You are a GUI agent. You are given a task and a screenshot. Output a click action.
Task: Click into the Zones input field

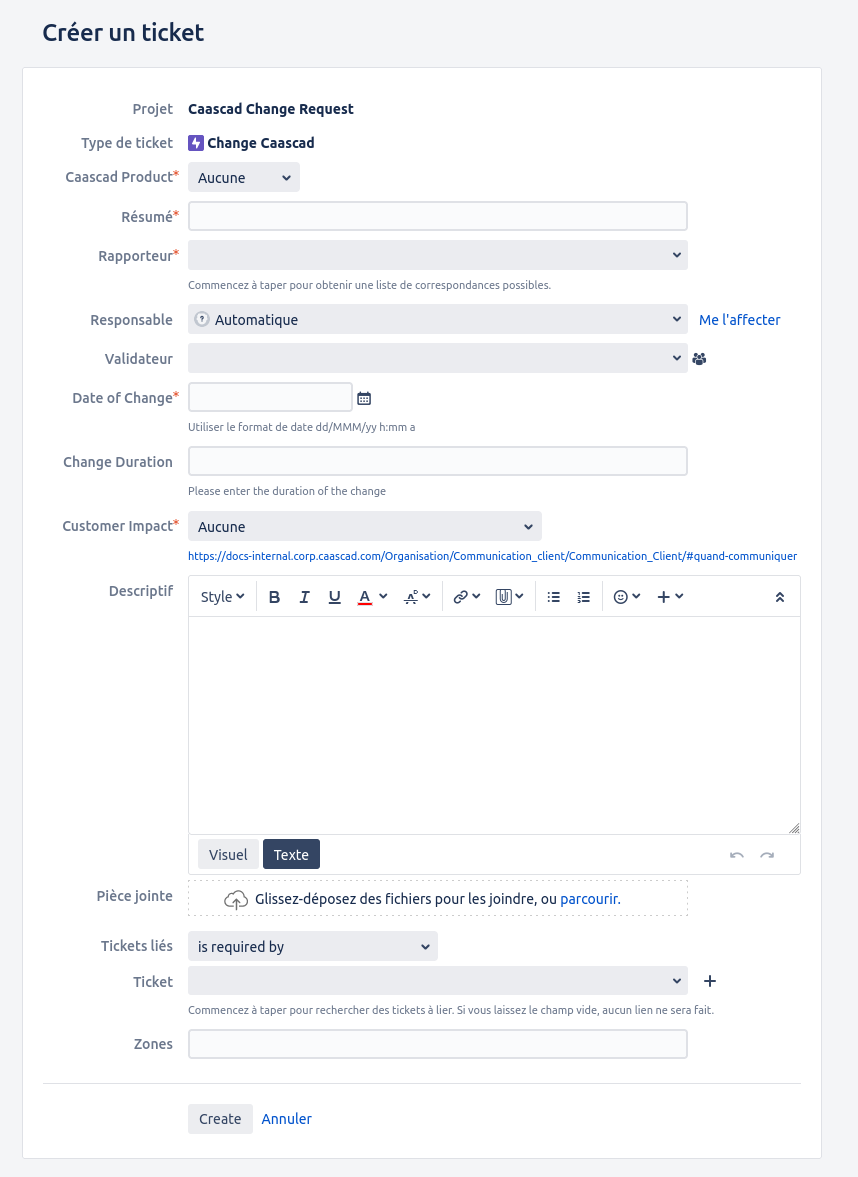(438, 1044)
